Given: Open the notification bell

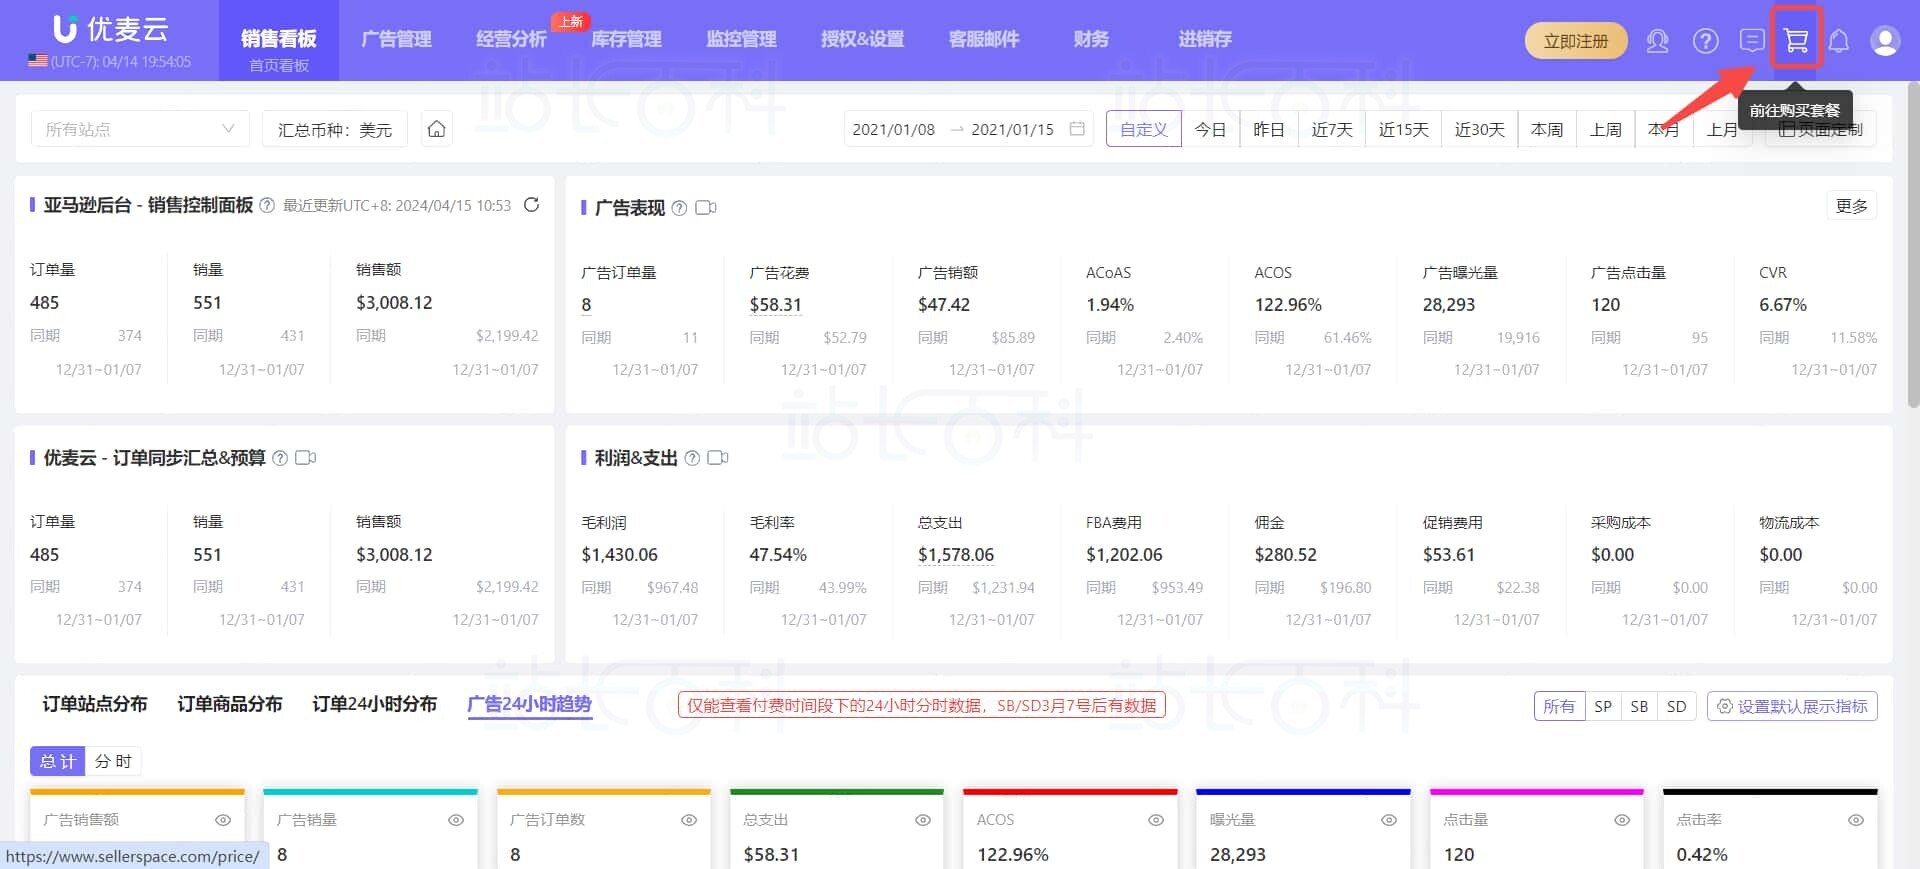Looking at the screenshot, I should tap(1839, 41).
